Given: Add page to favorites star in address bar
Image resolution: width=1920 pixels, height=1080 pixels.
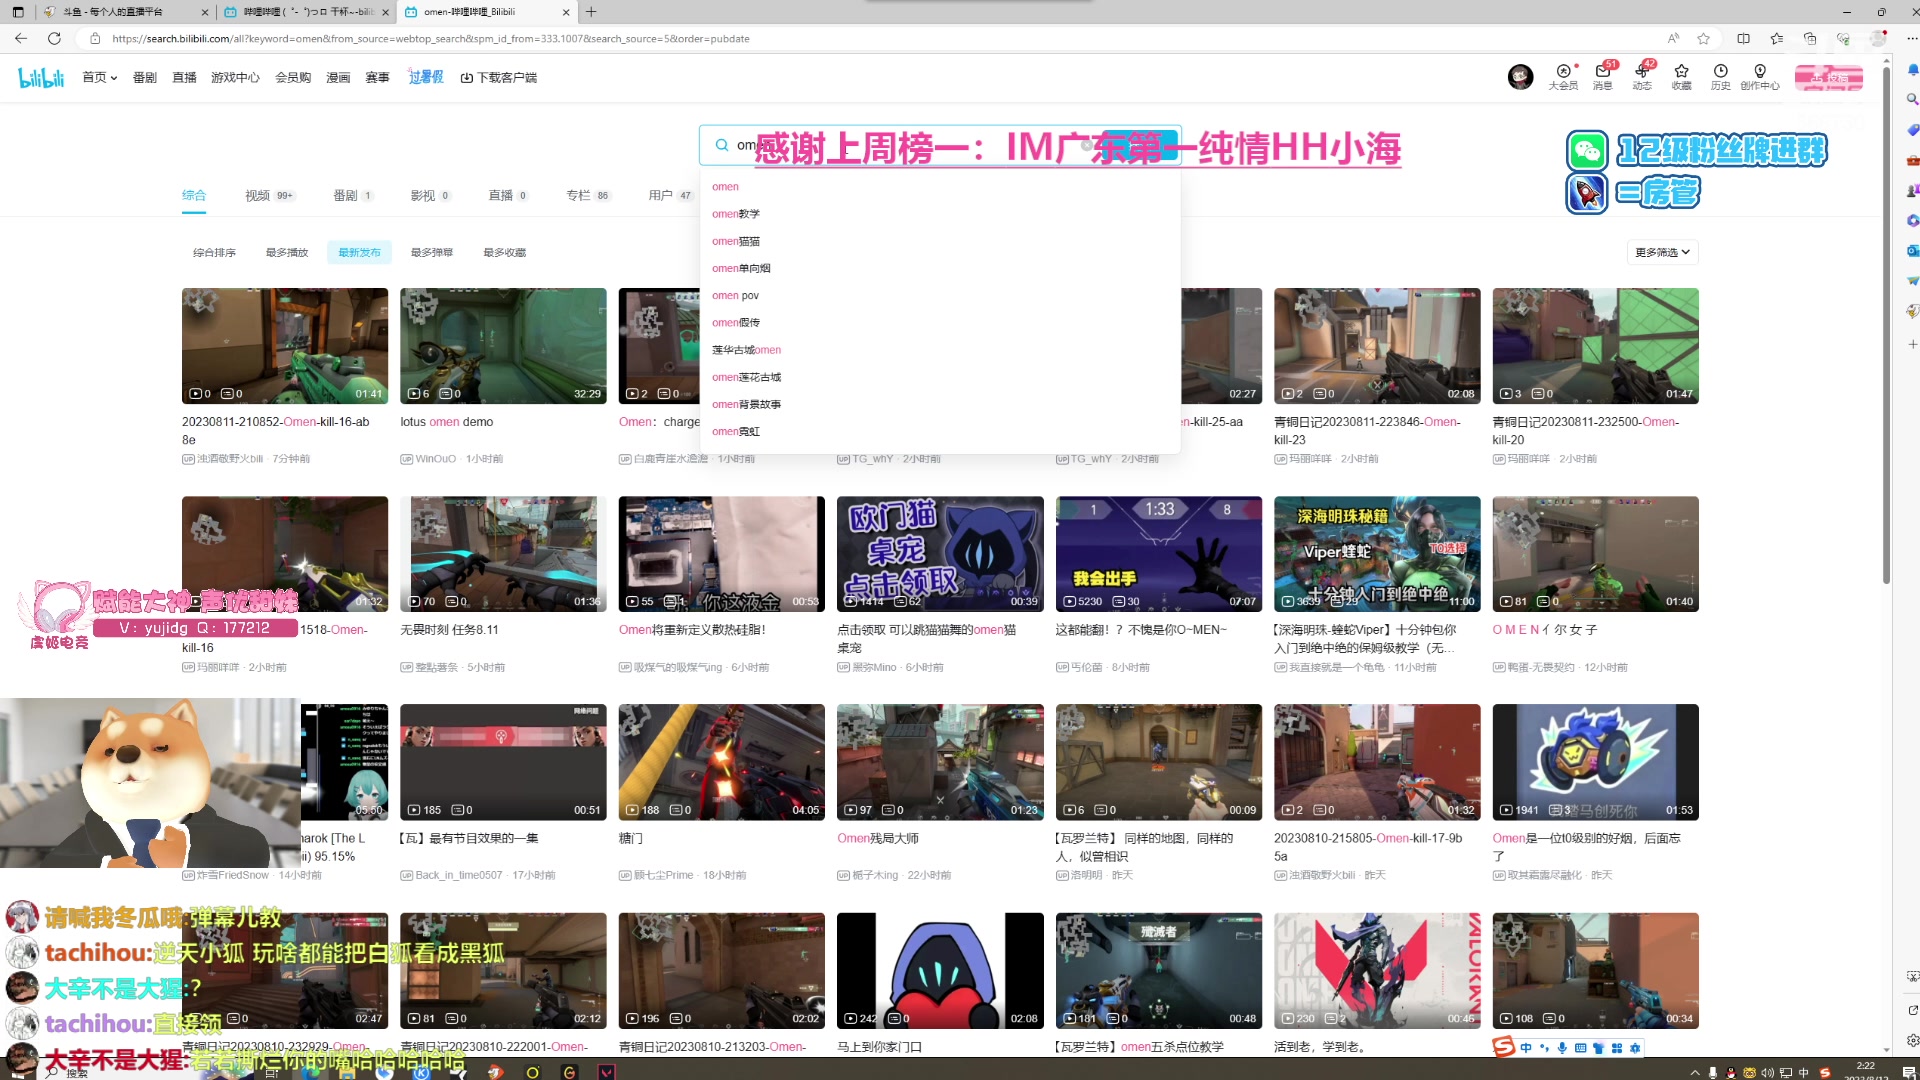Looking at the screenshot, I should tap(1703, 38).
